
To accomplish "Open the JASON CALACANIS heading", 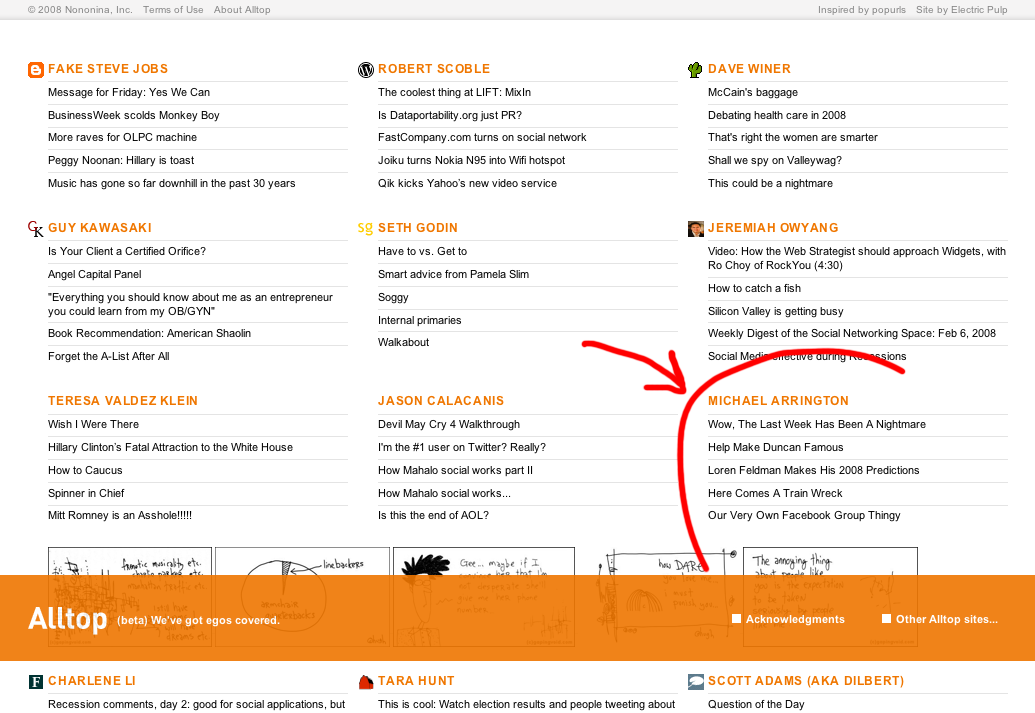I will 441,401.
